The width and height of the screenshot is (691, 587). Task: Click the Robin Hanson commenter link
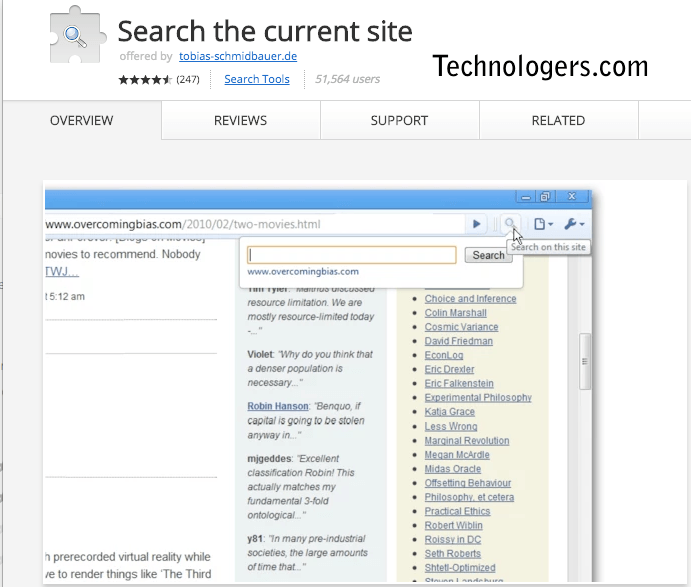pyautogui.click(x=278, y=406)
